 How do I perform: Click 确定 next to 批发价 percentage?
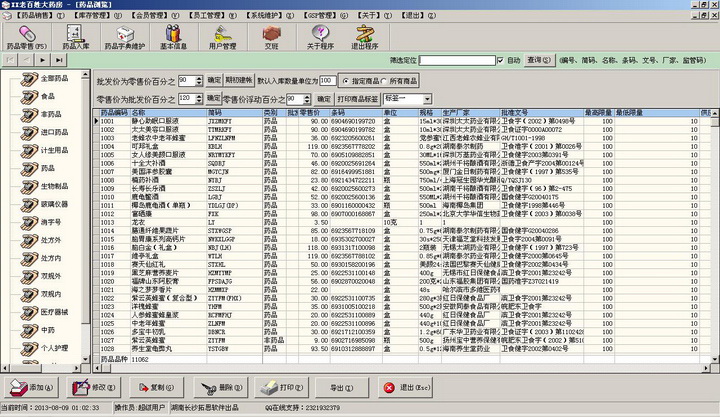coord(214,80)
